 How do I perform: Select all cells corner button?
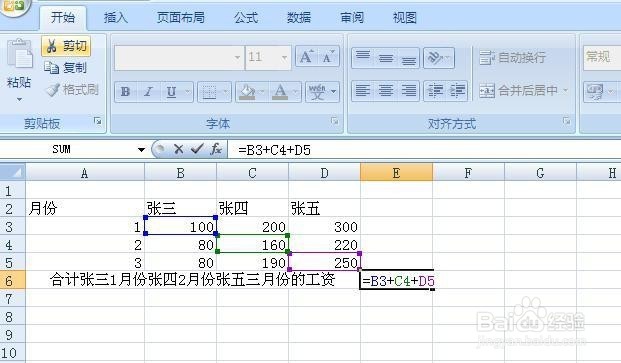tap(13, 173)
